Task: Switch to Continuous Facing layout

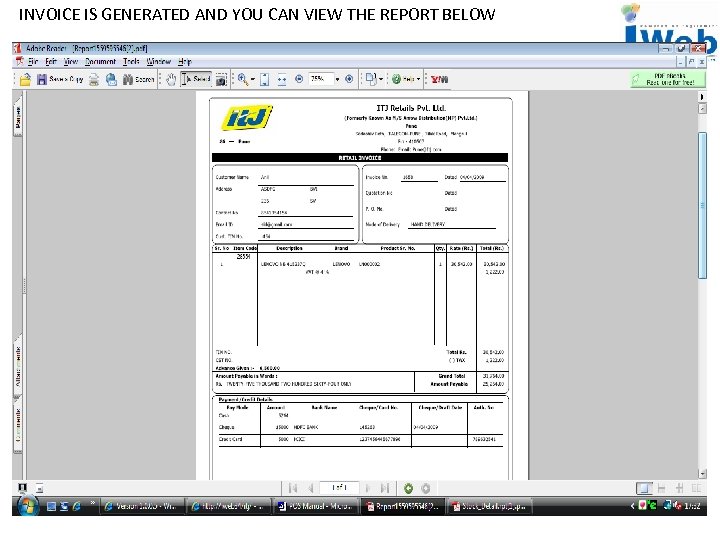Action: point(679,488)
